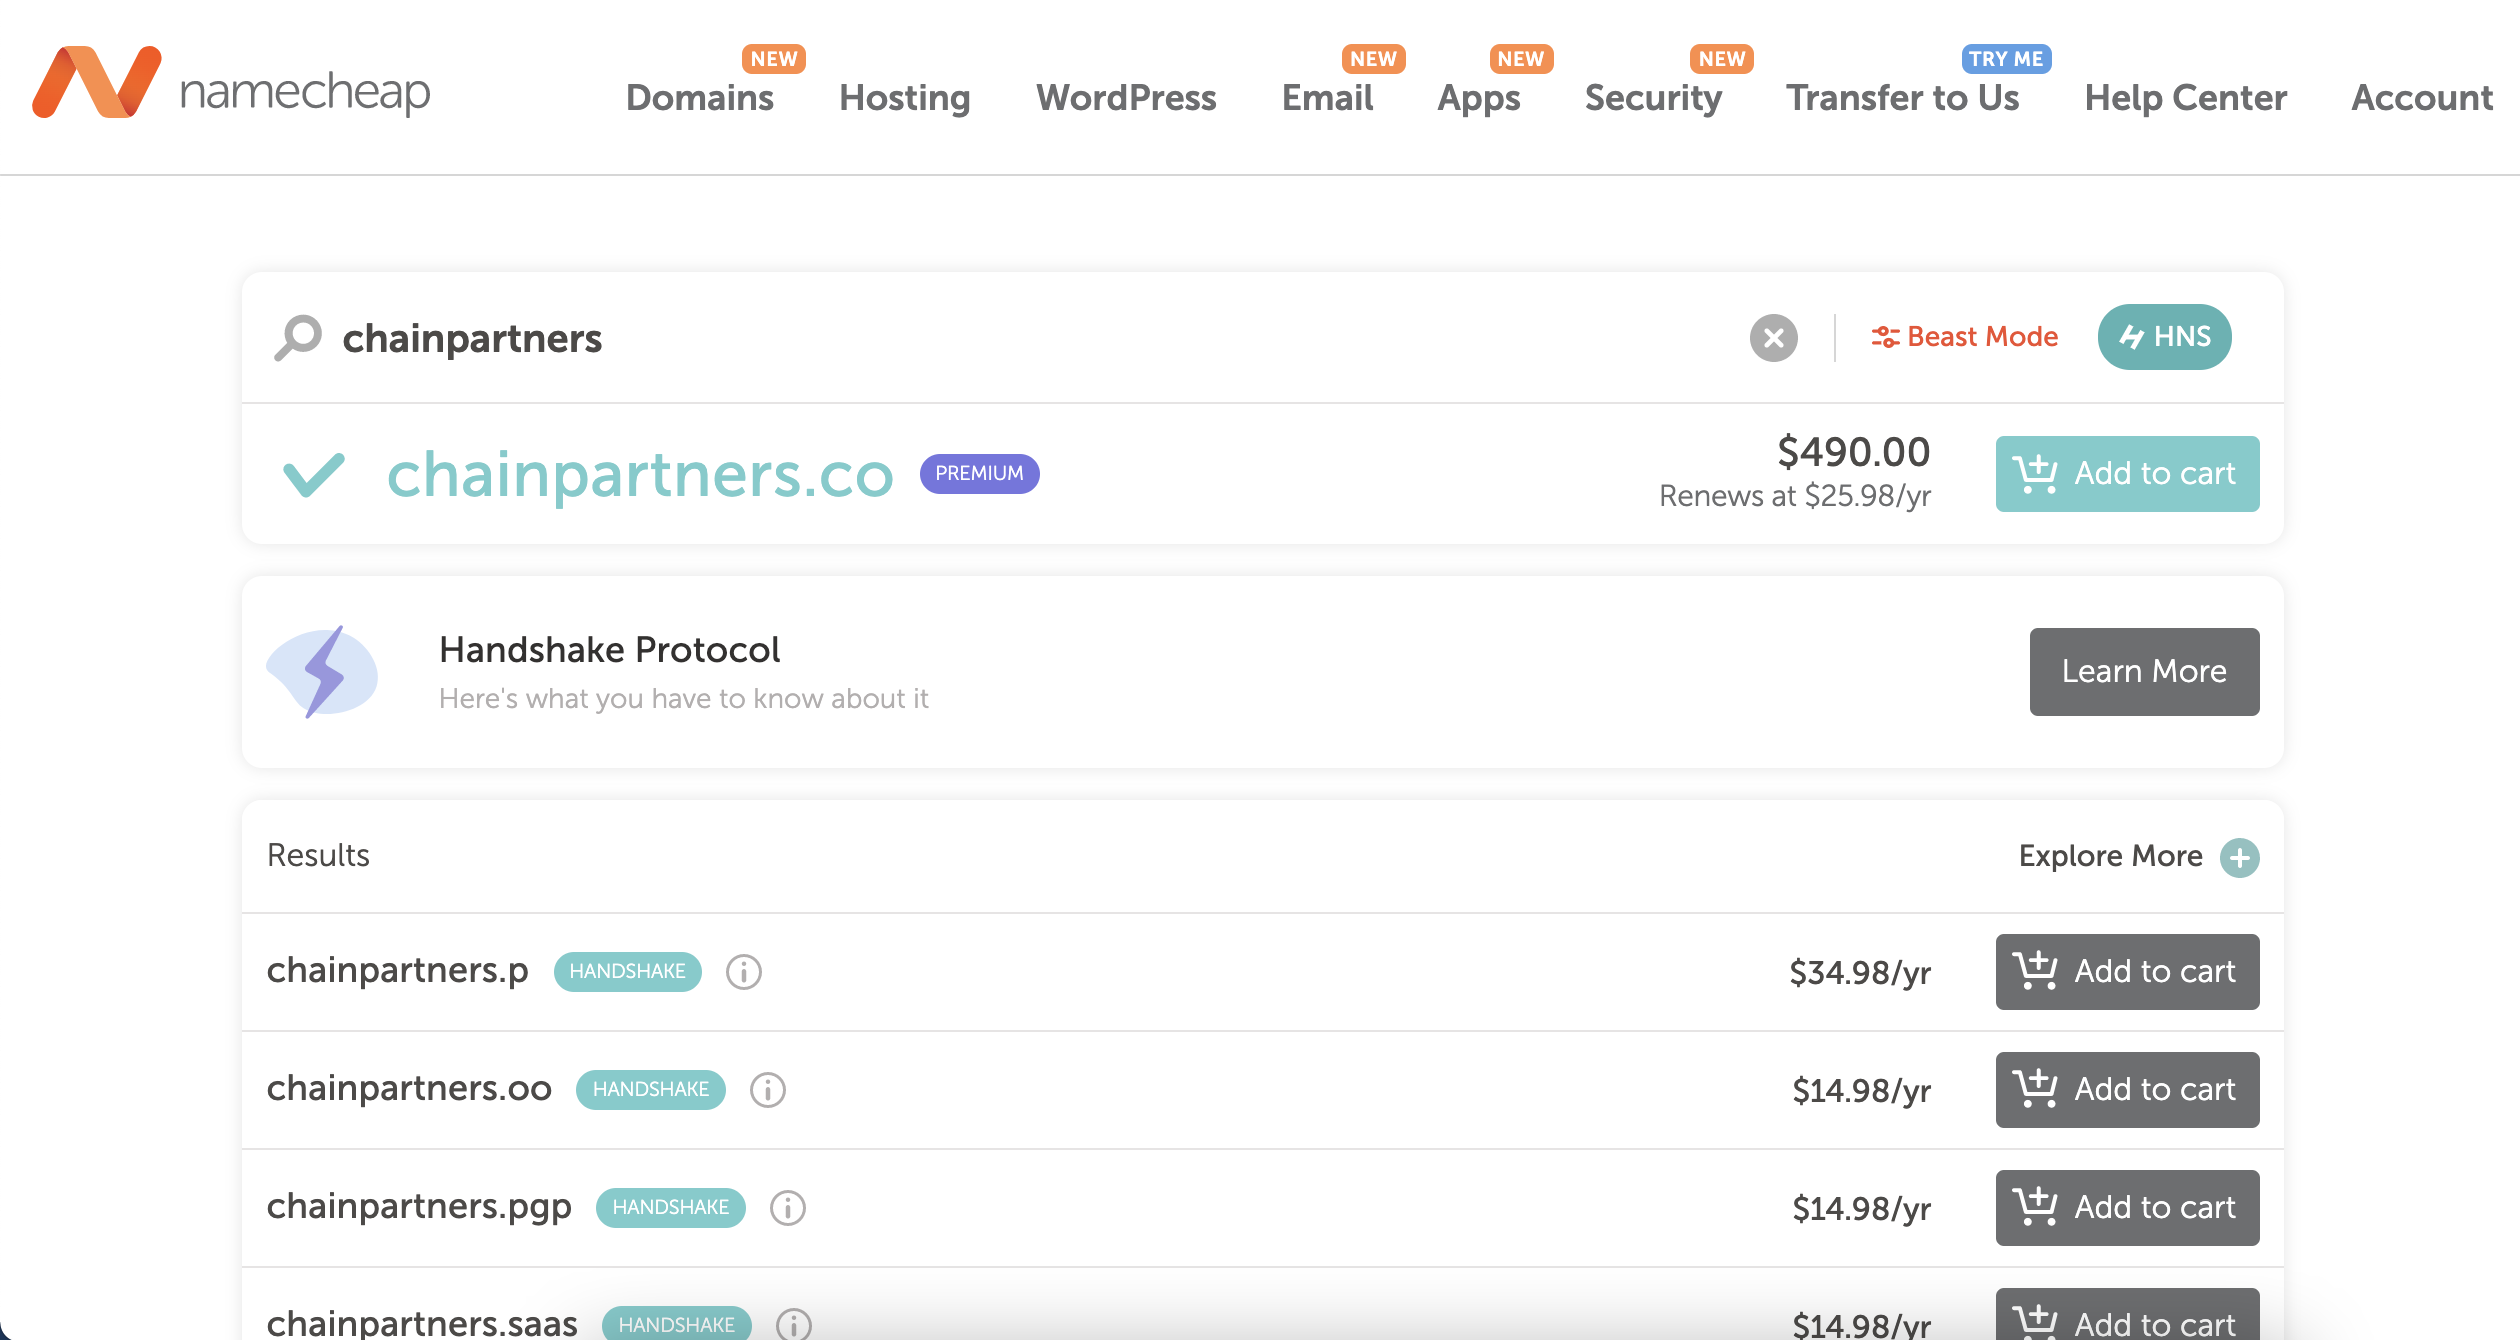Viewport: 2520px width, 1340px height.
Task: Open the Account menu
Action: (2421, 98)
